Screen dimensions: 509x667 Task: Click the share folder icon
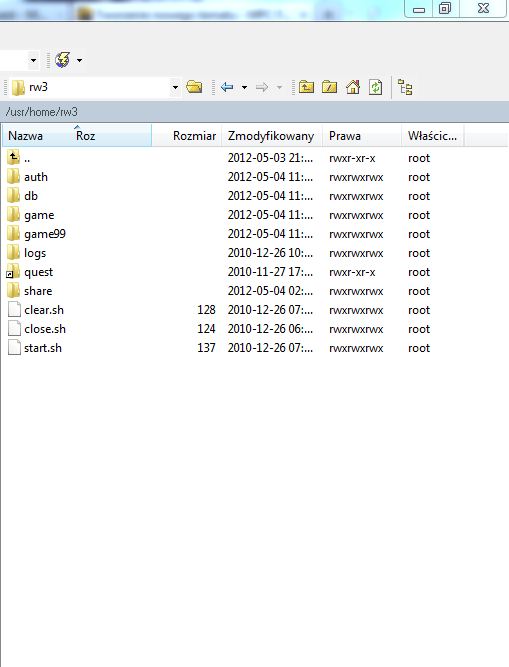click(14, 291)
